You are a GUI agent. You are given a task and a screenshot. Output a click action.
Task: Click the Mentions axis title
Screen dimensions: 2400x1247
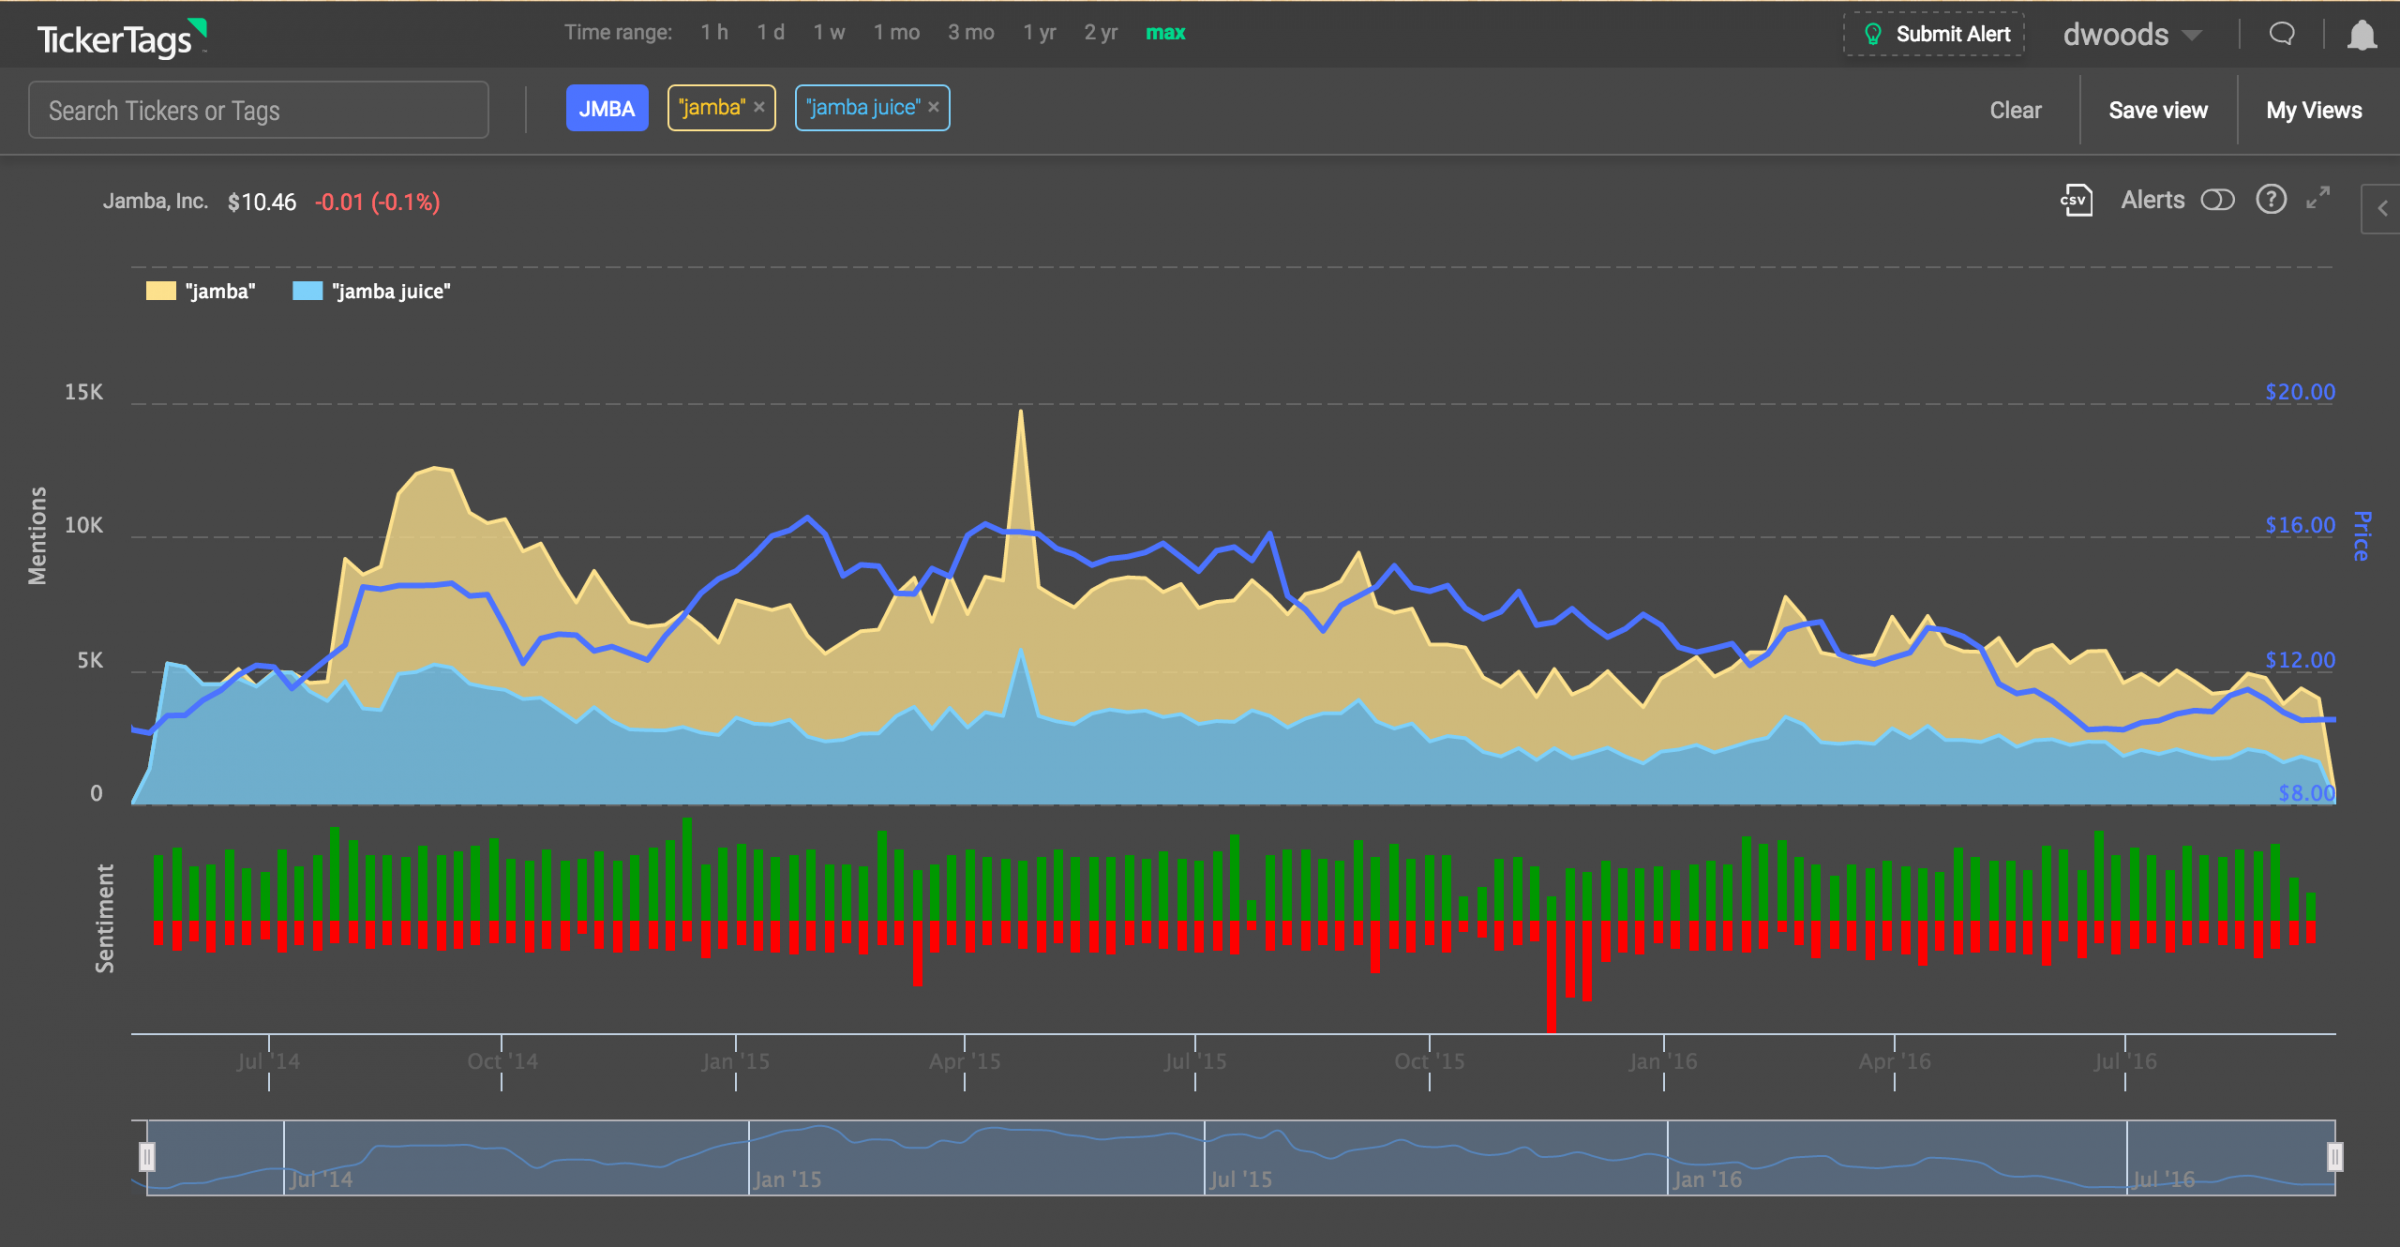pyautogui.click(x=38, y=536)
